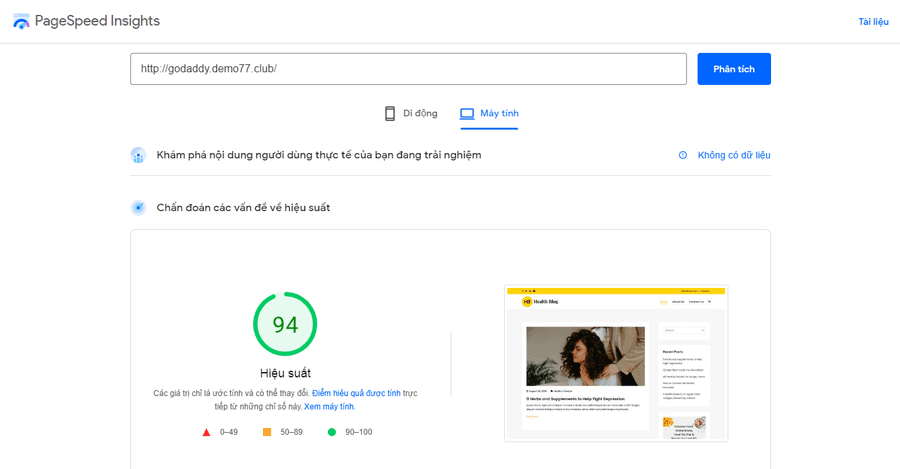Viewport: 900px width, 469px height.
Task: Open the Xem máy tính calculator link
Action: [329, 406]
